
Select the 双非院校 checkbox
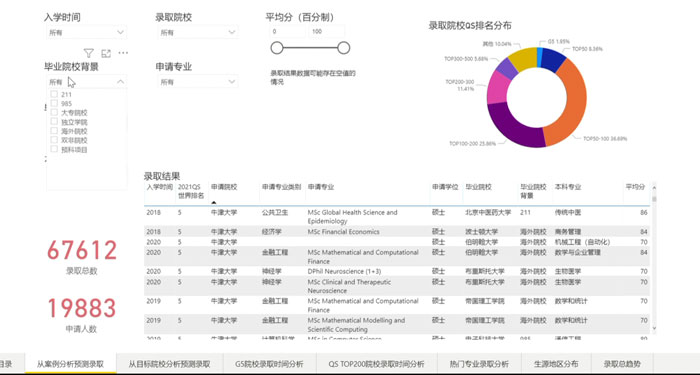54,140
